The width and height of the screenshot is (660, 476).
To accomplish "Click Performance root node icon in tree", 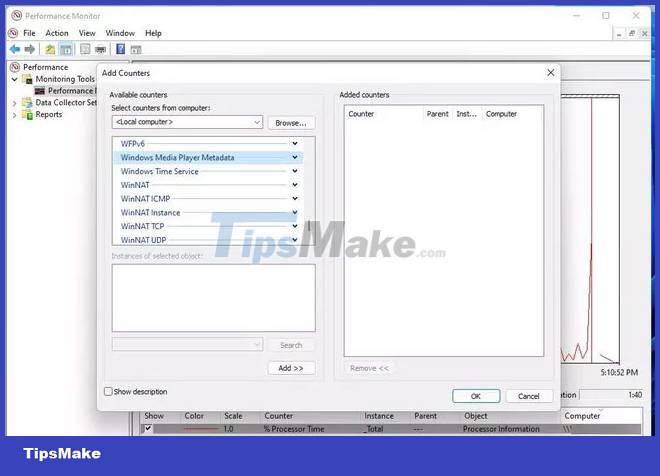I will [x=15, y=67].
